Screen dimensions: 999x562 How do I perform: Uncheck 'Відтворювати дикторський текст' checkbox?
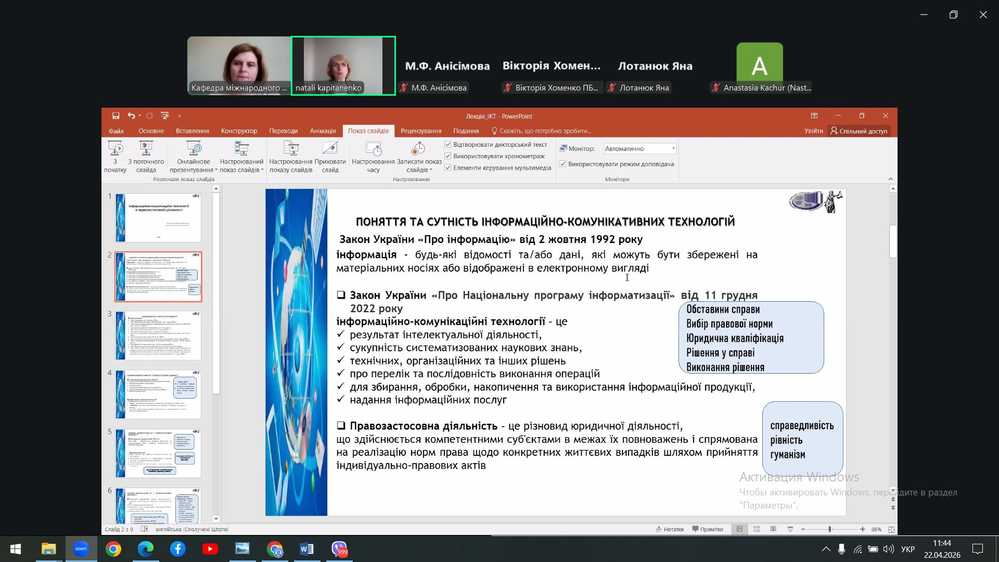click(448, 145)
